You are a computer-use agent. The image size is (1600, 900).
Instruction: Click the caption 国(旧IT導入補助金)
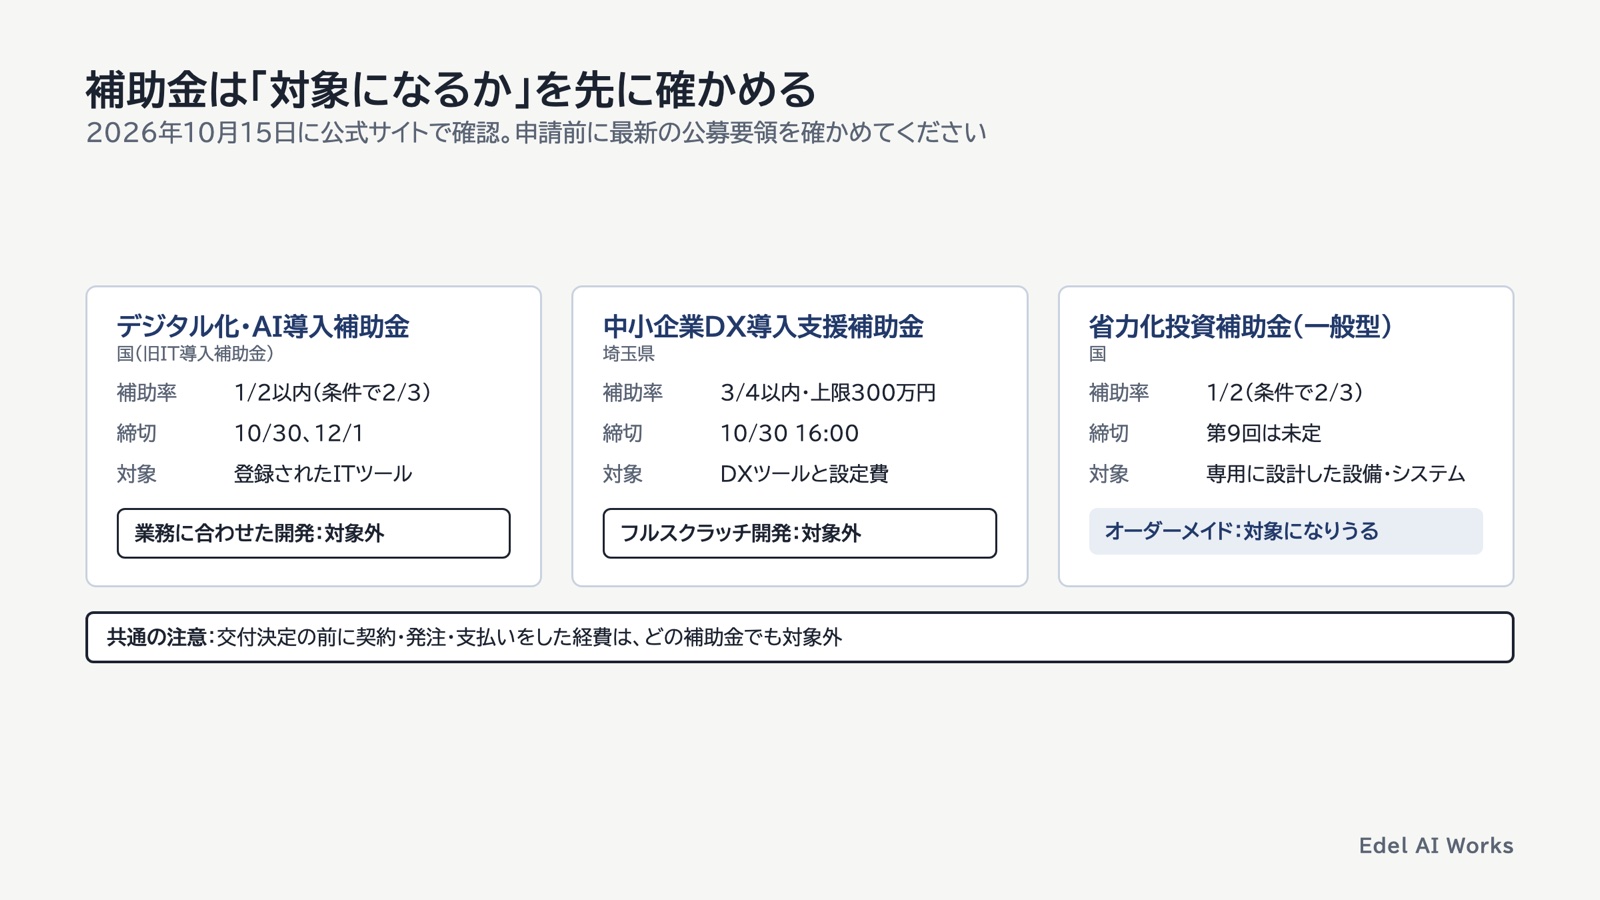point(195,354)
